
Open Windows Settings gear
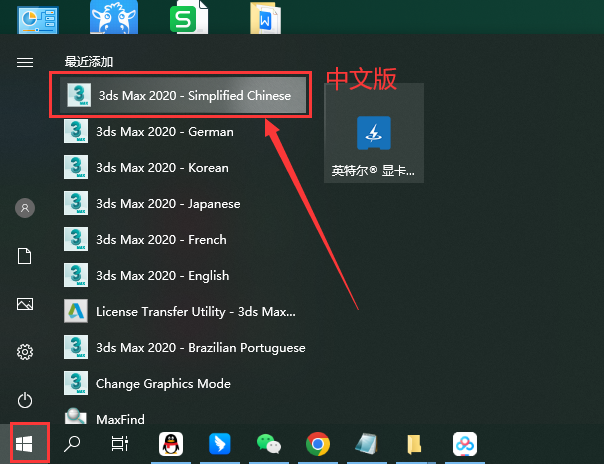click(25, 352)
